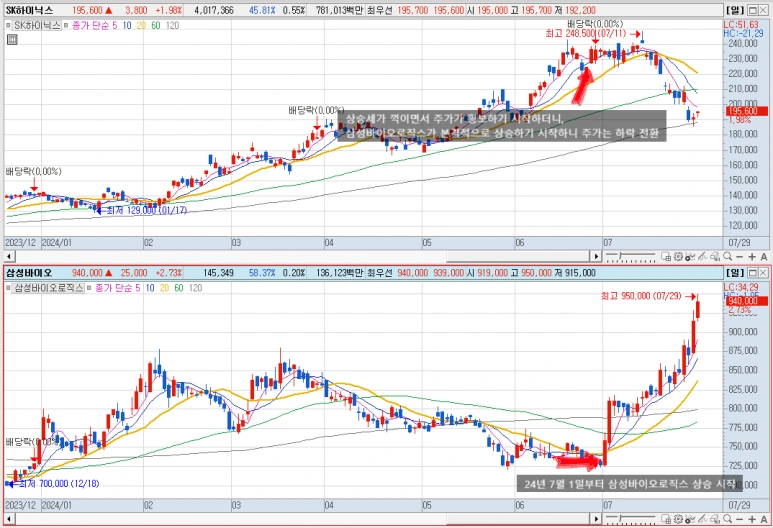Click 종가 단순 moving average label in 삼성바이오 chart
Image resolution: width=773 pixels, height=528 pixels.
[x=112, y=288]
